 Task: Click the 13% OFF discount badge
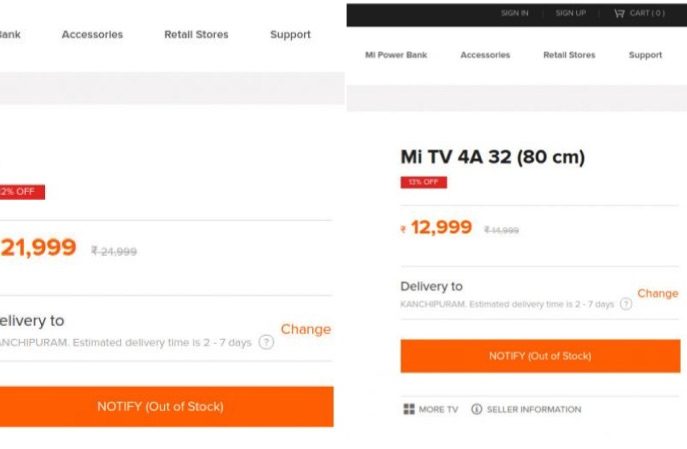click(x=423, y=182)
